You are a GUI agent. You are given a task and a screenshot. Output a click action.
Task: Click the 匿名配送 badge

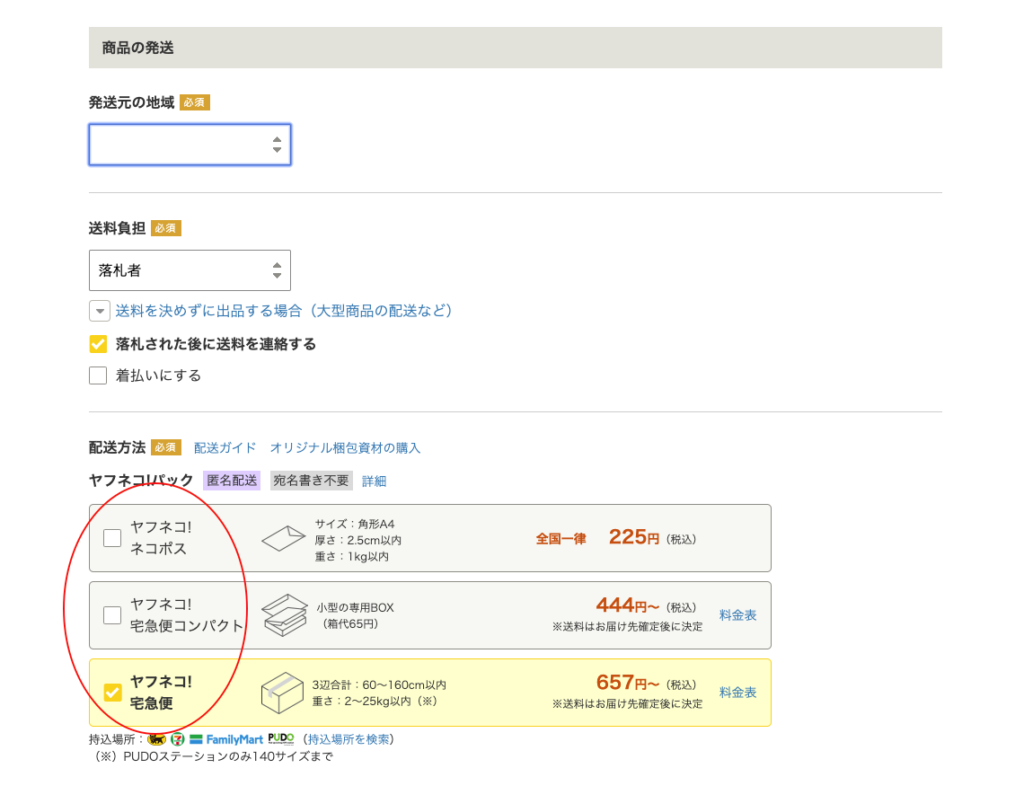(232, 480)
